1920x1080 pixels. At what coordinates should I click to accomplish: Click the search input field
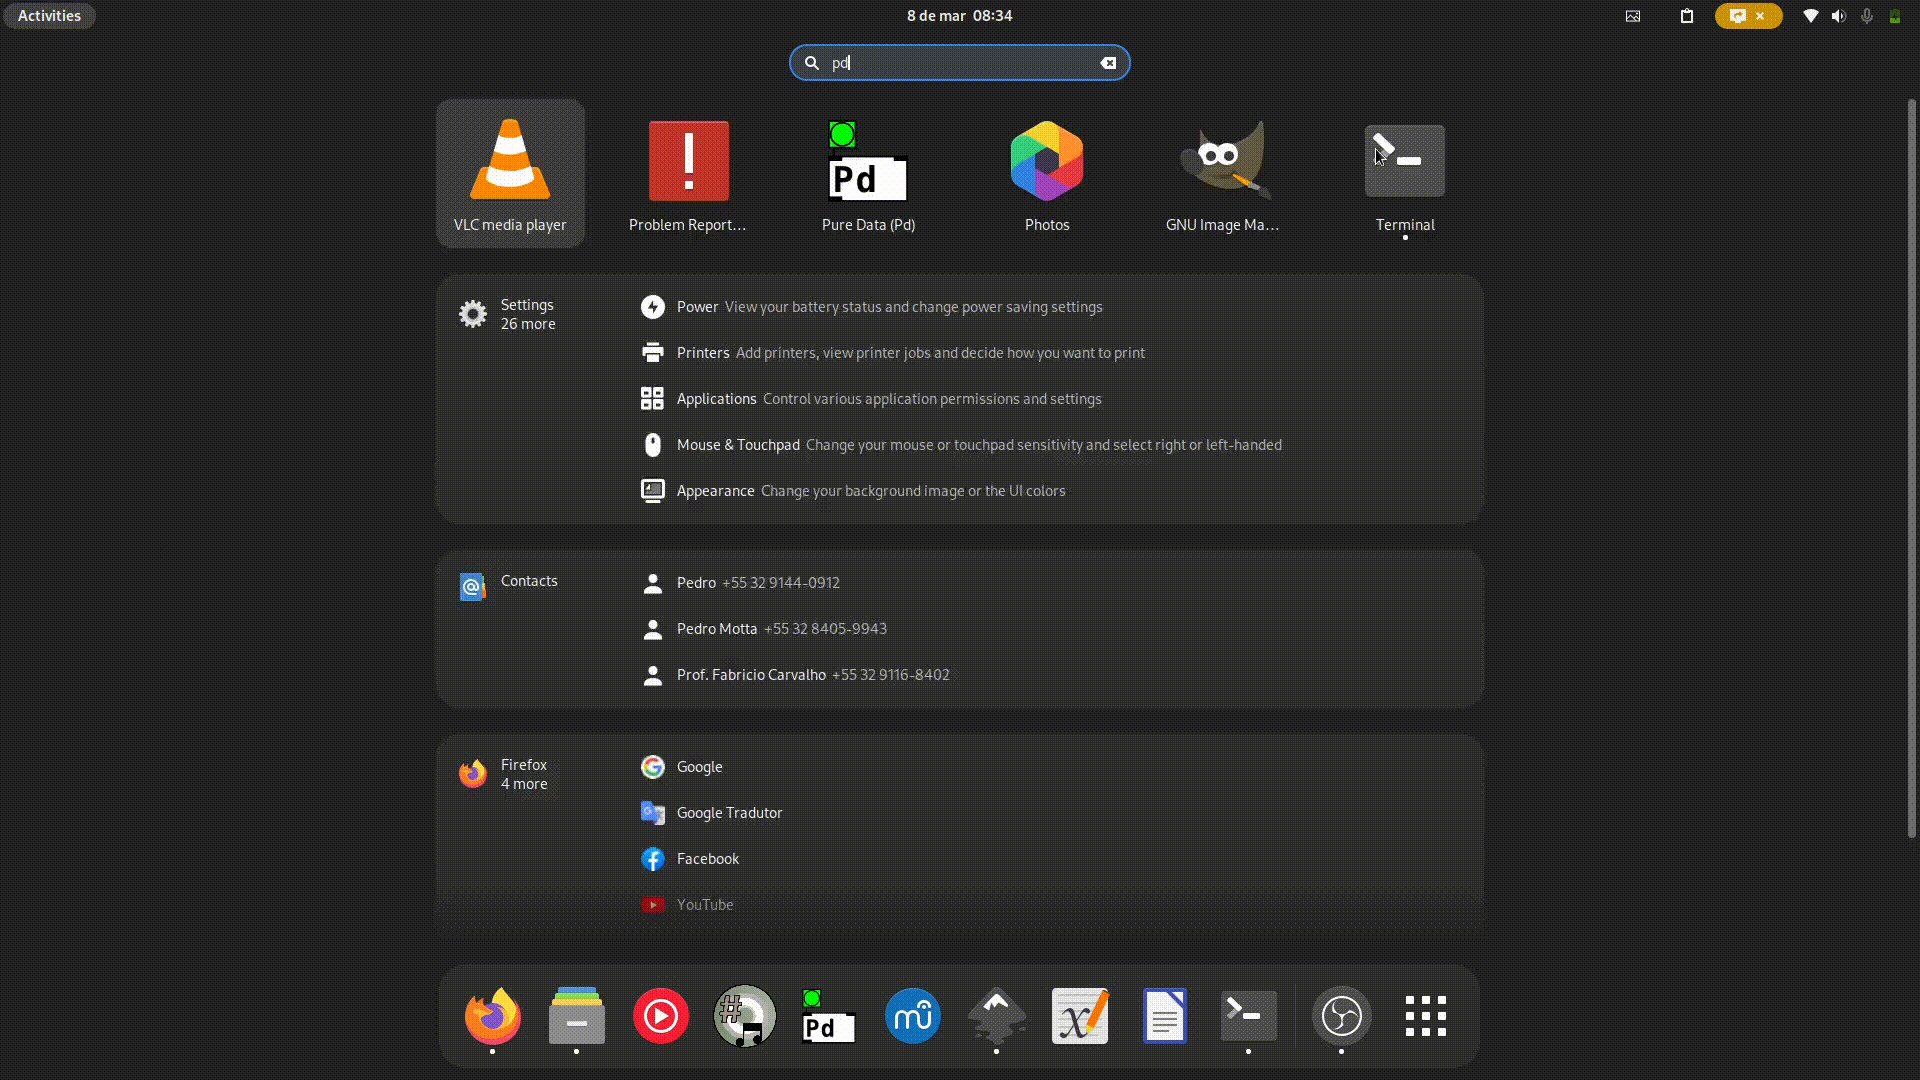959,63
